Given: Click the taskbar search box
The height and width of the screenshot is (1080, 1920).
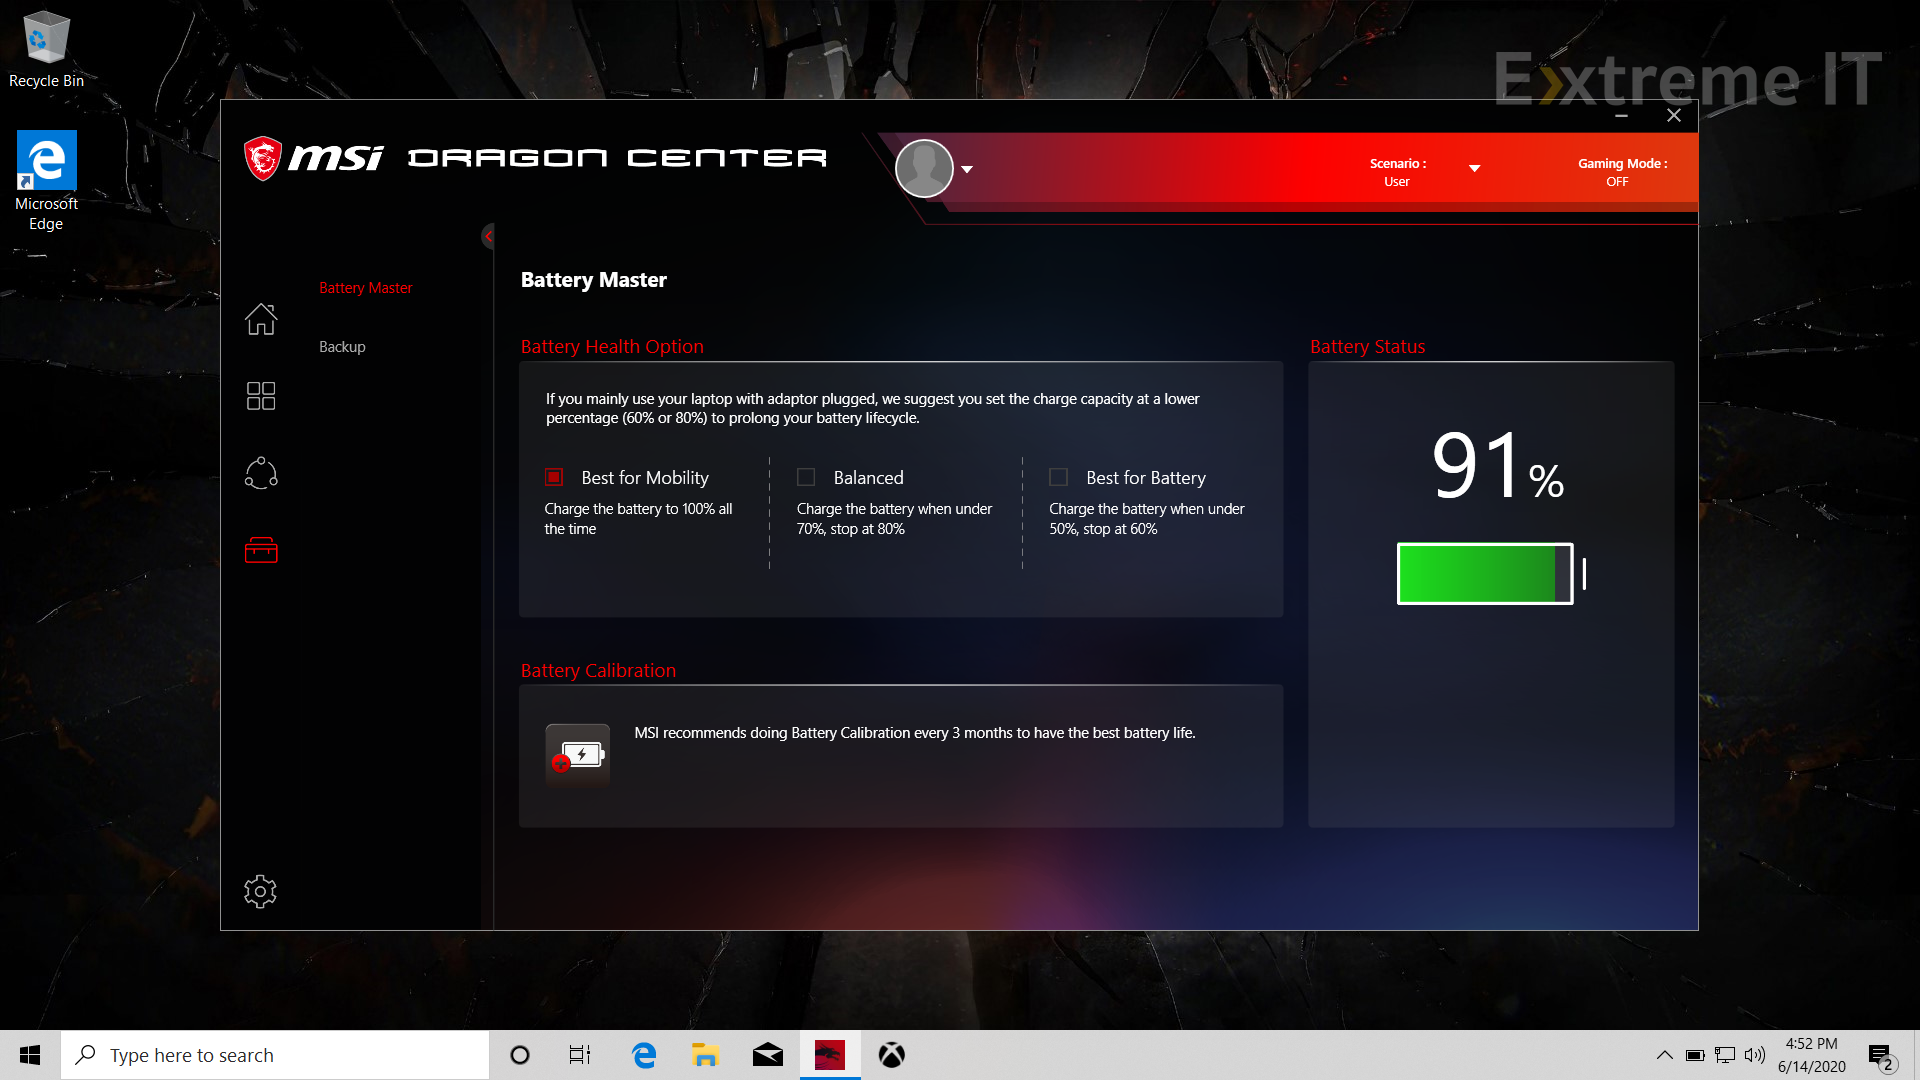Looking at the screenshot, I should pyautogui.click(x=275, y=1055).
